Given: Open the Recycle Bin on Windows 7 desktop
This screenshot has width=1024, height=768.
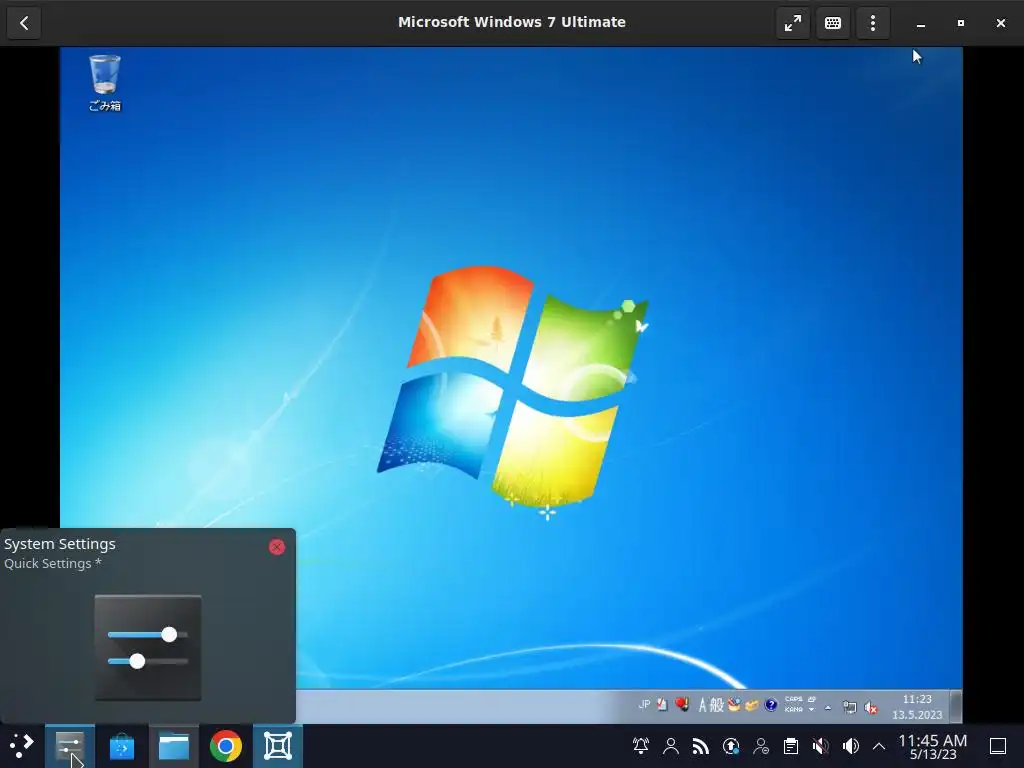Looking at the screenshot, I should click(x=104, y=83).
